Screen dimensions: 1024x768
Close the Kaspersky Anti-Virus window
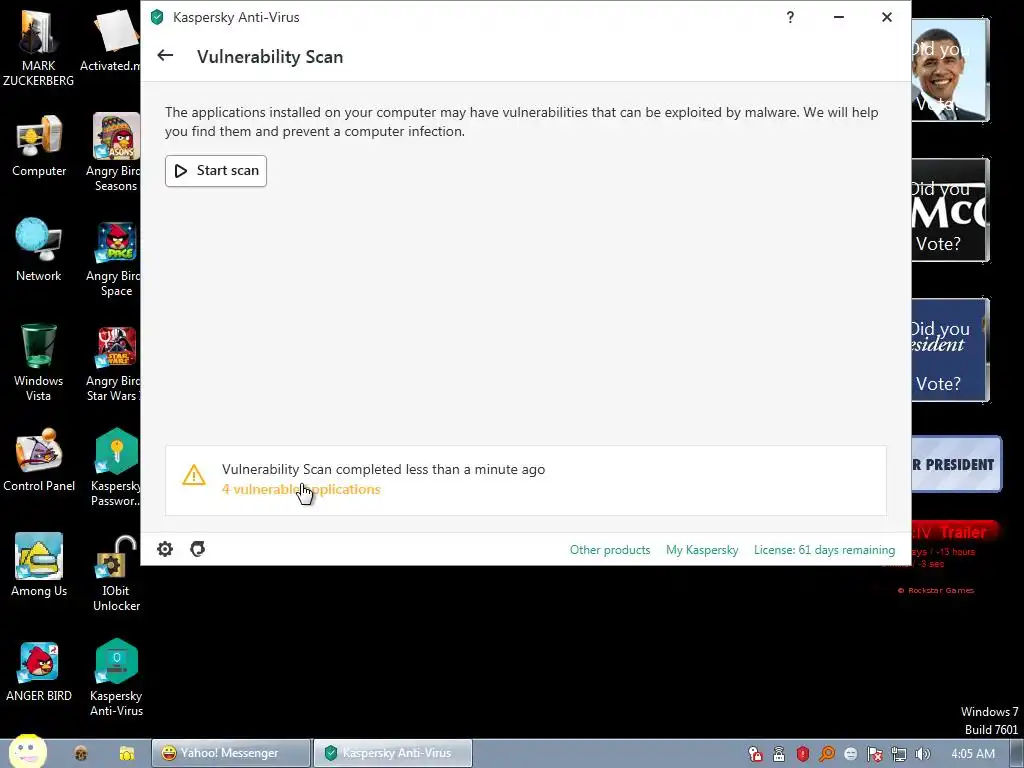click(x=886, y=18)
